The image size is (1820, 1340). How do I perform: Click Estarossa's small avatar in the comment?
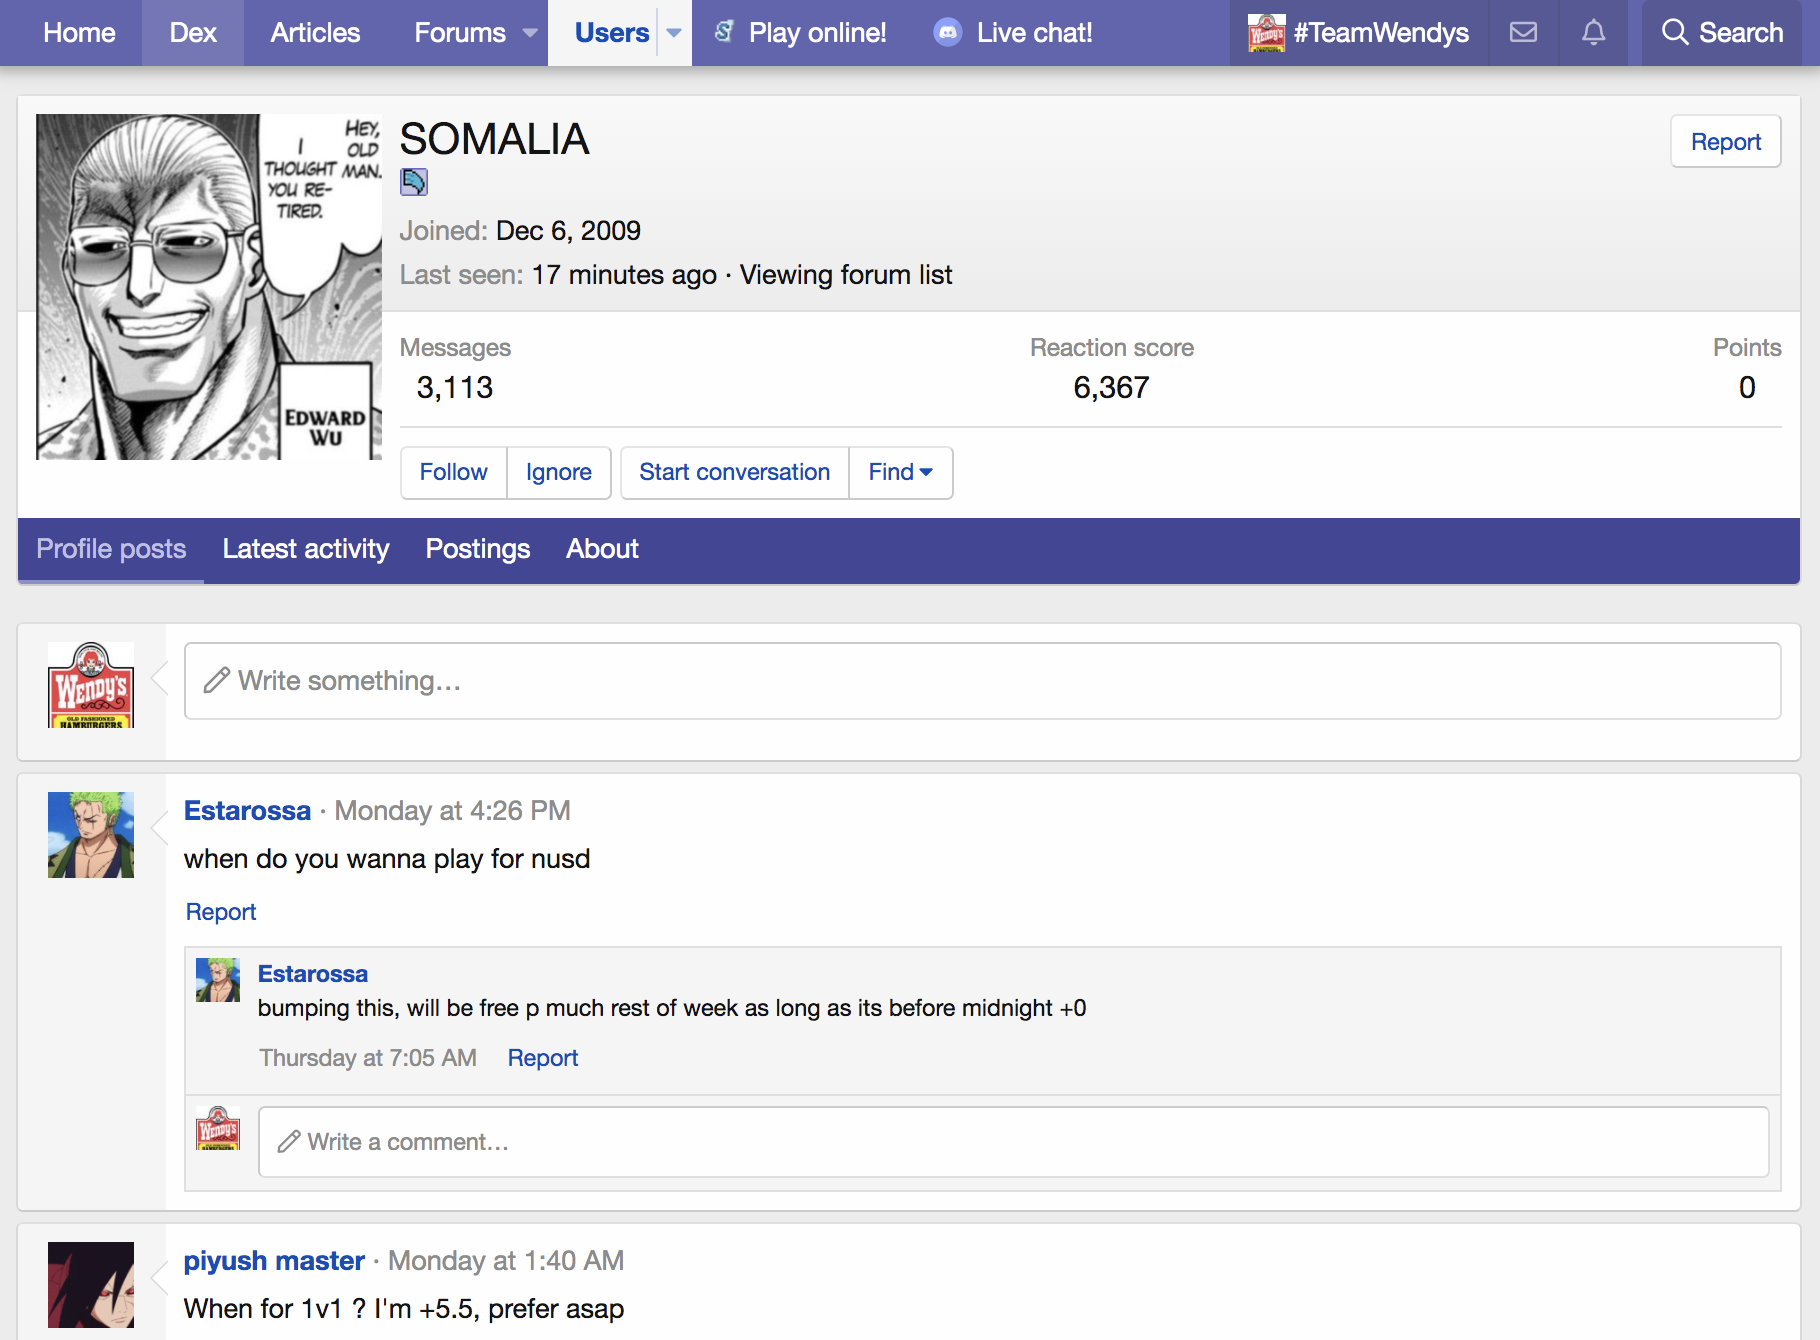pos(218,980)
